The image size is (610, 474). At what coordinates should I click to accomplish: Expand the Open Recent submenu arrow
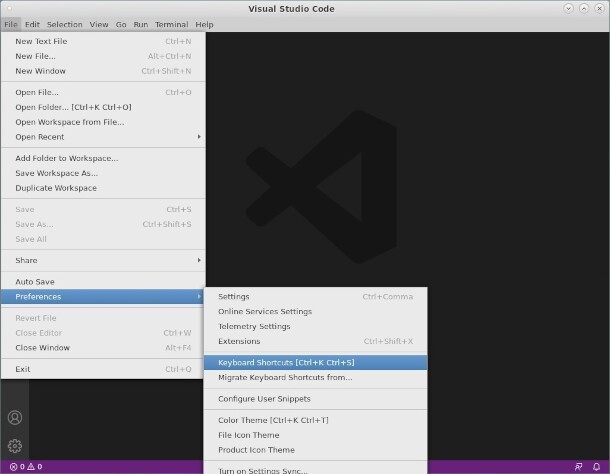pyautogui.click(x=199, y=137)
